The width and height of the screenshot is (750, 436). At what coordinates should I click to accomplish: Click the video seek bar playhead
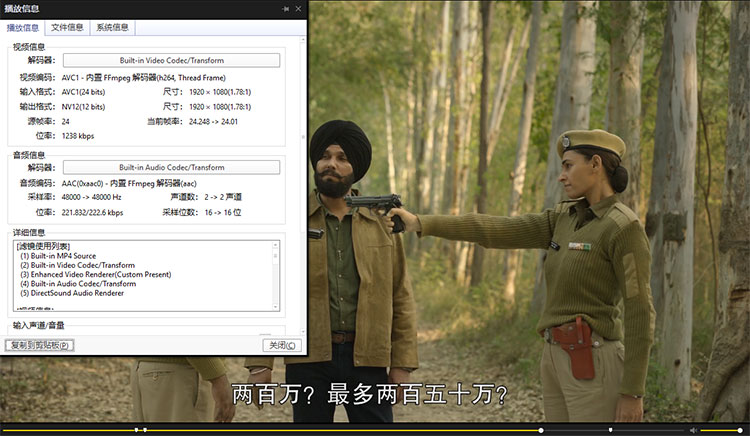click(x=541, y=430)
